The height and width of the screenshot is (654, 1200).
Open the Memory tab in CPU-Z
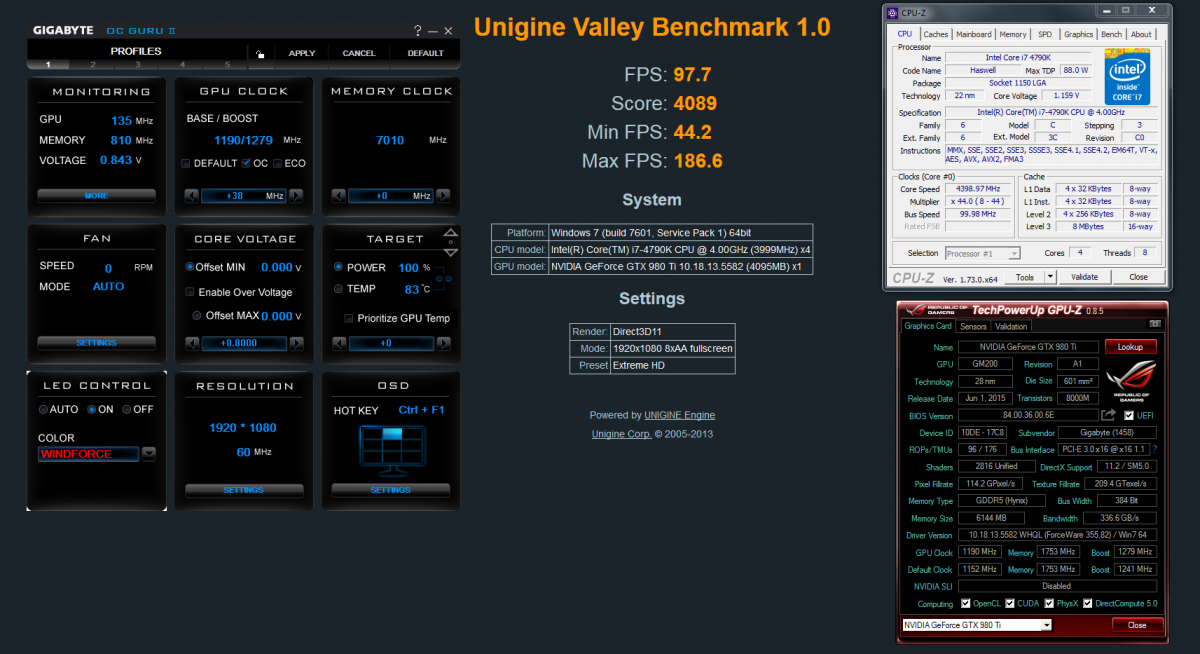coord(1013,34)
